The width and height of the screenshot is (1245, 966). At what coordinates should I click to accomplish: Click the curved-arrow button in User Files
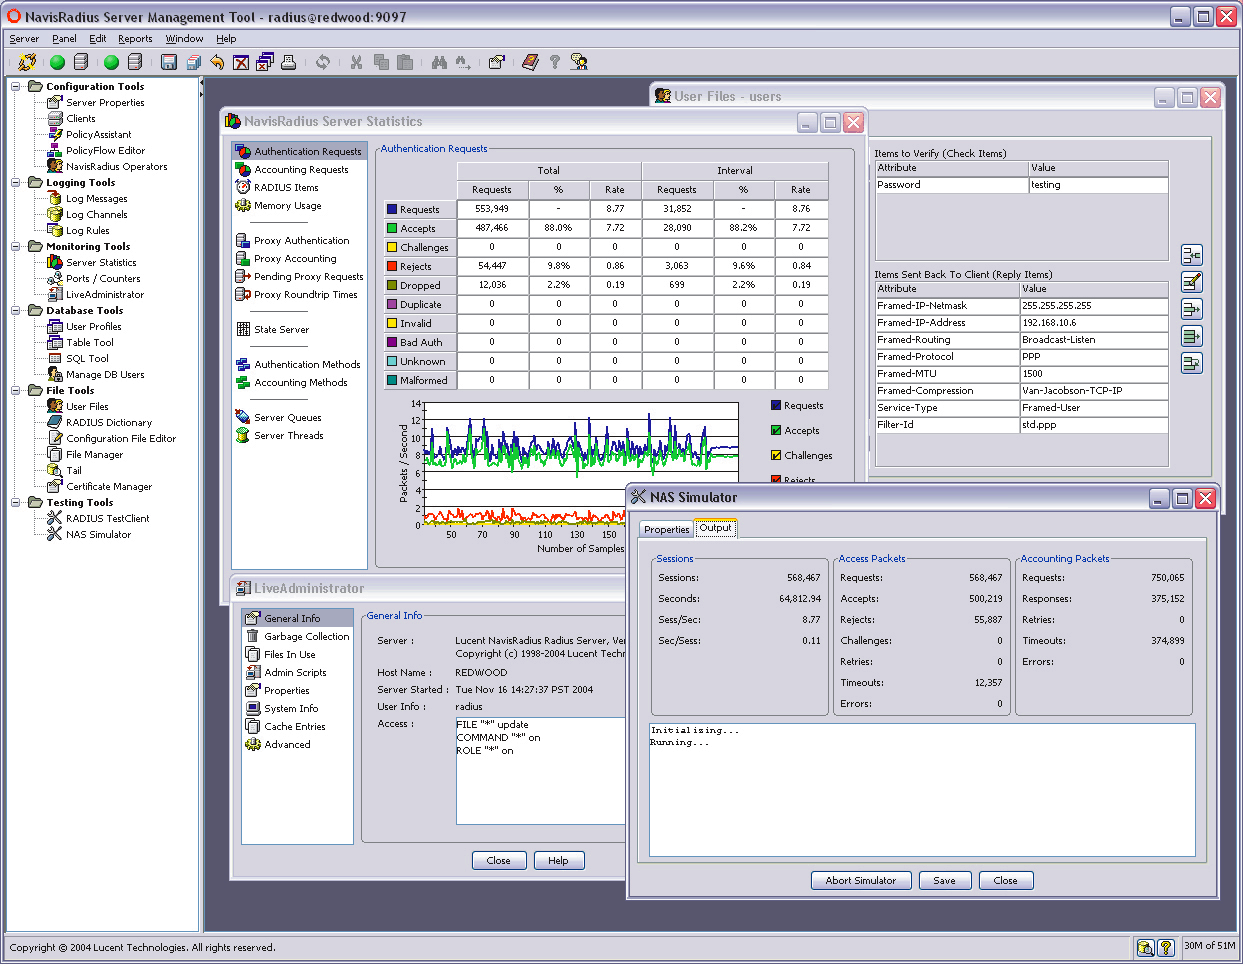coord(1192,363)
